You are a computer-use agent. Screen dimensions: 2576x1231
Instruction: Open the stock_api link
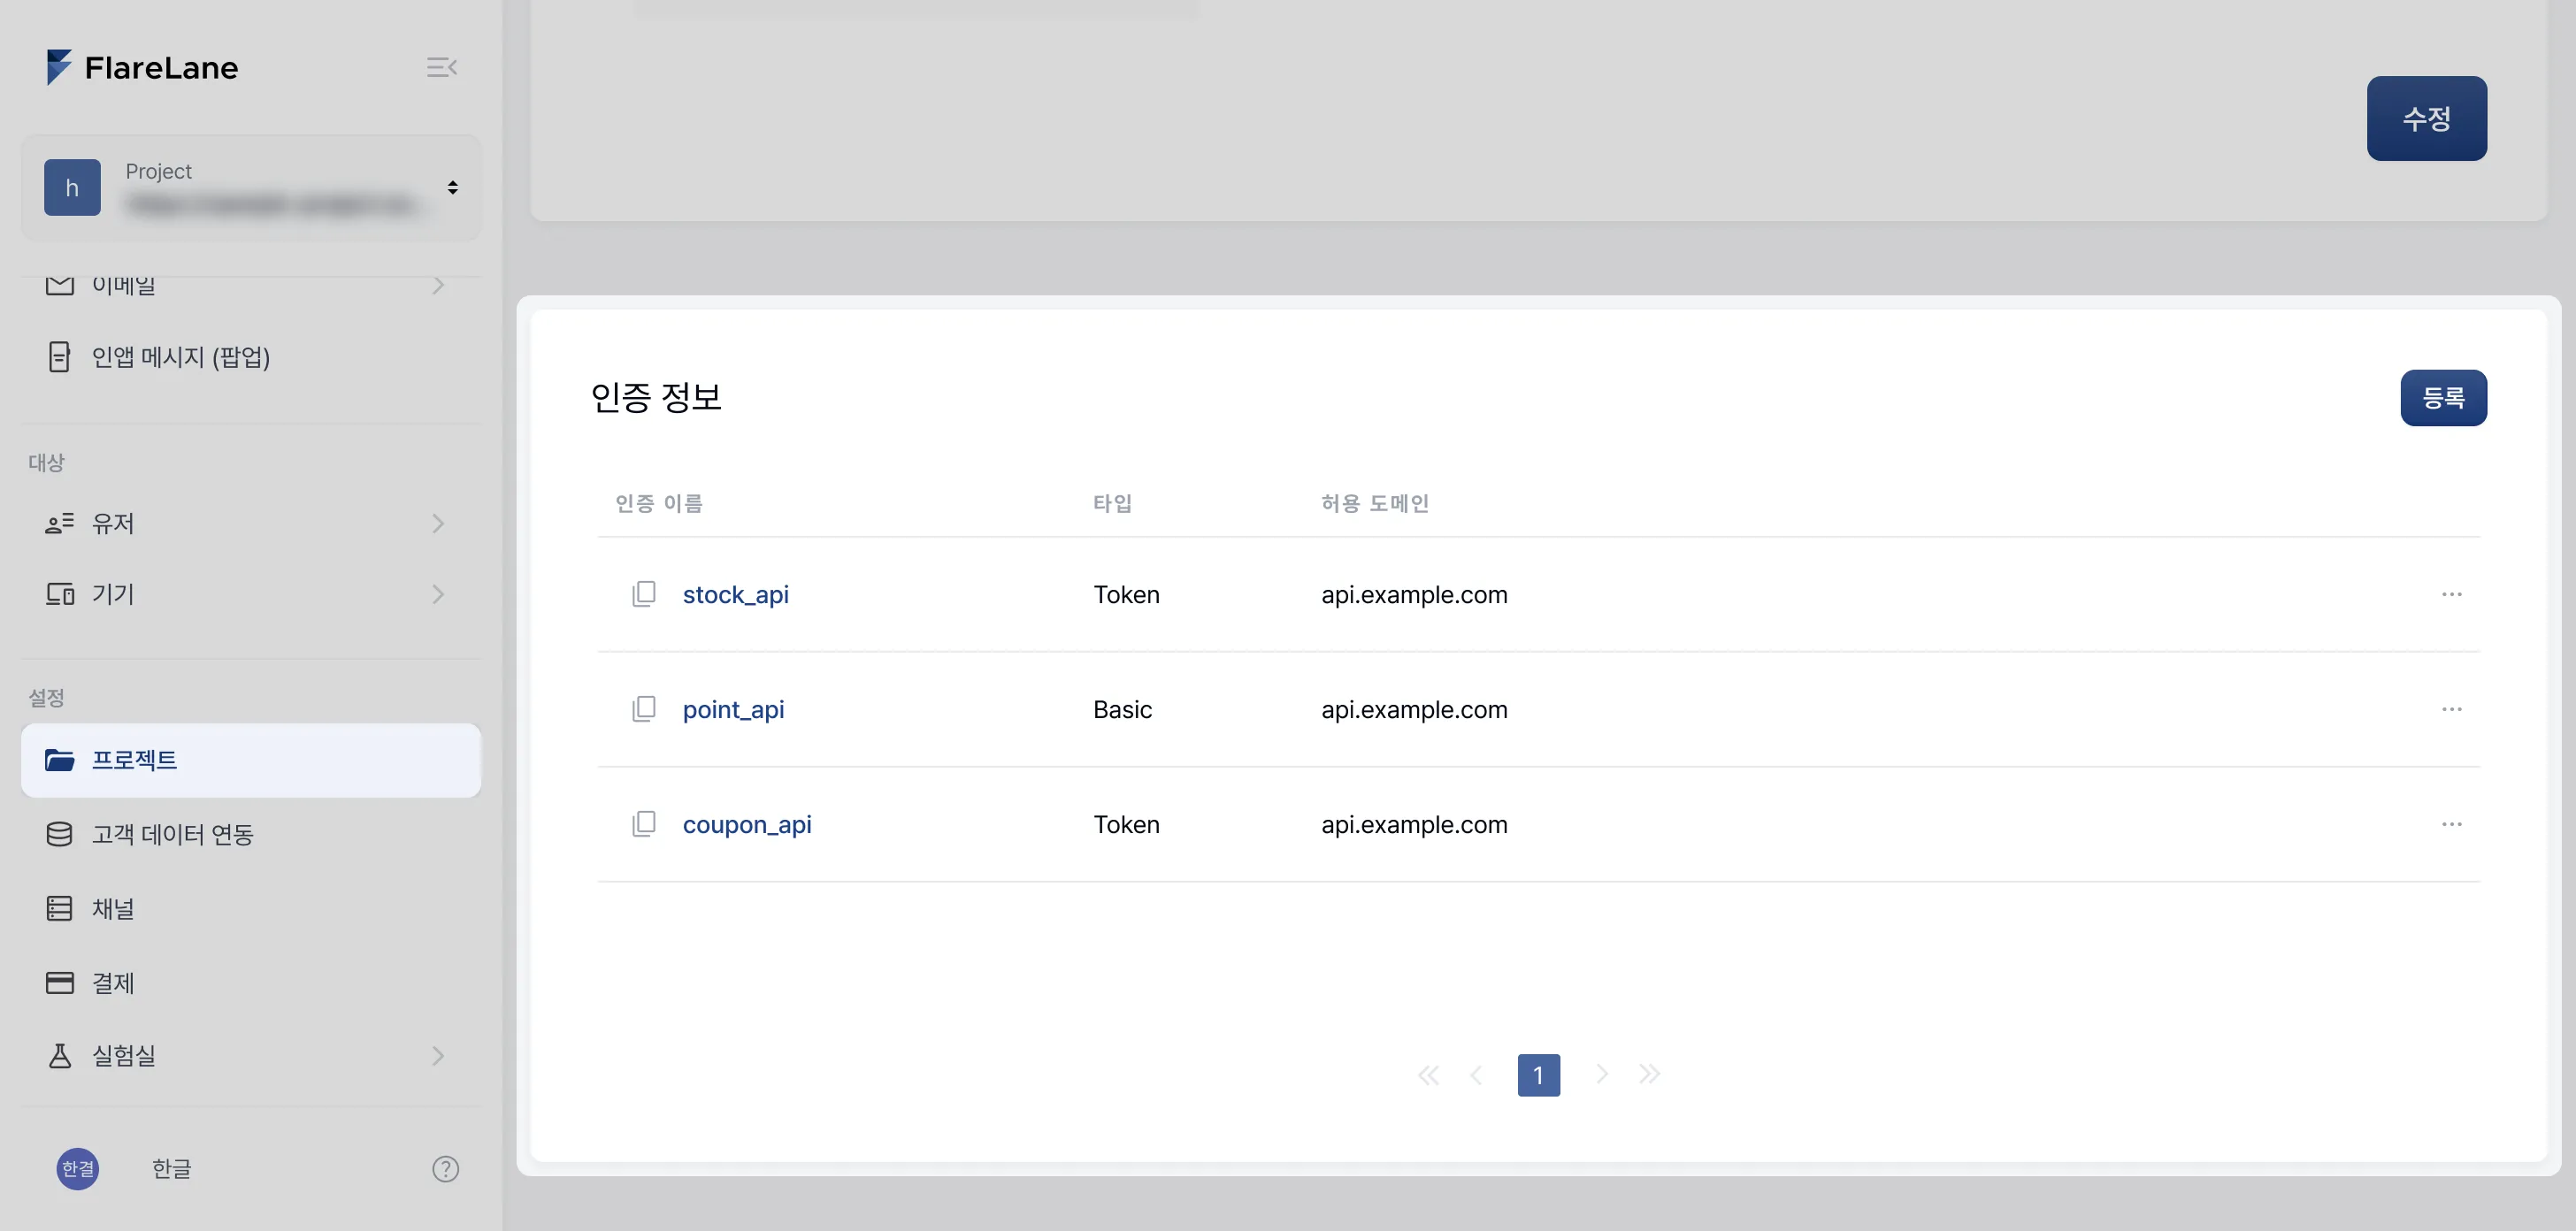tap(736, 594)
